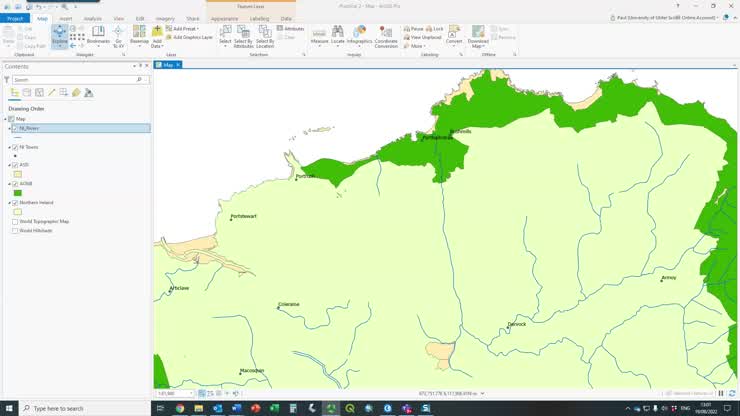Open the Insert ribbon tab
Viewport: 740px width, 416px height.
click(65, 18)
